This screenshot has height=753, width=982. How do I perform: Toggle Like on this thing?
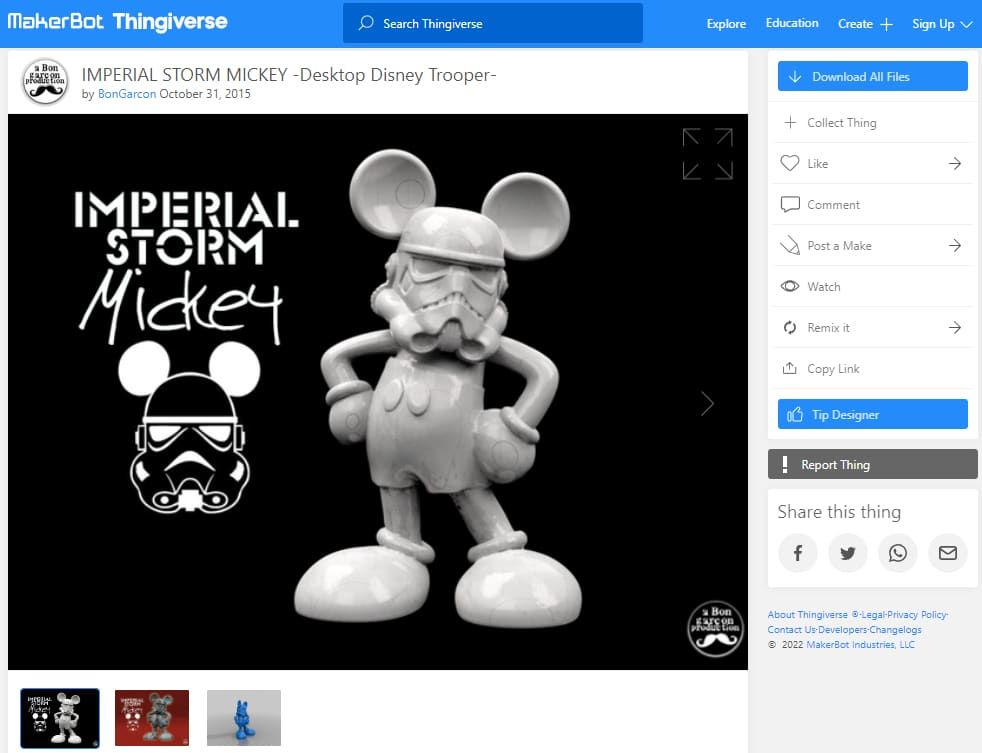[790, 163]
